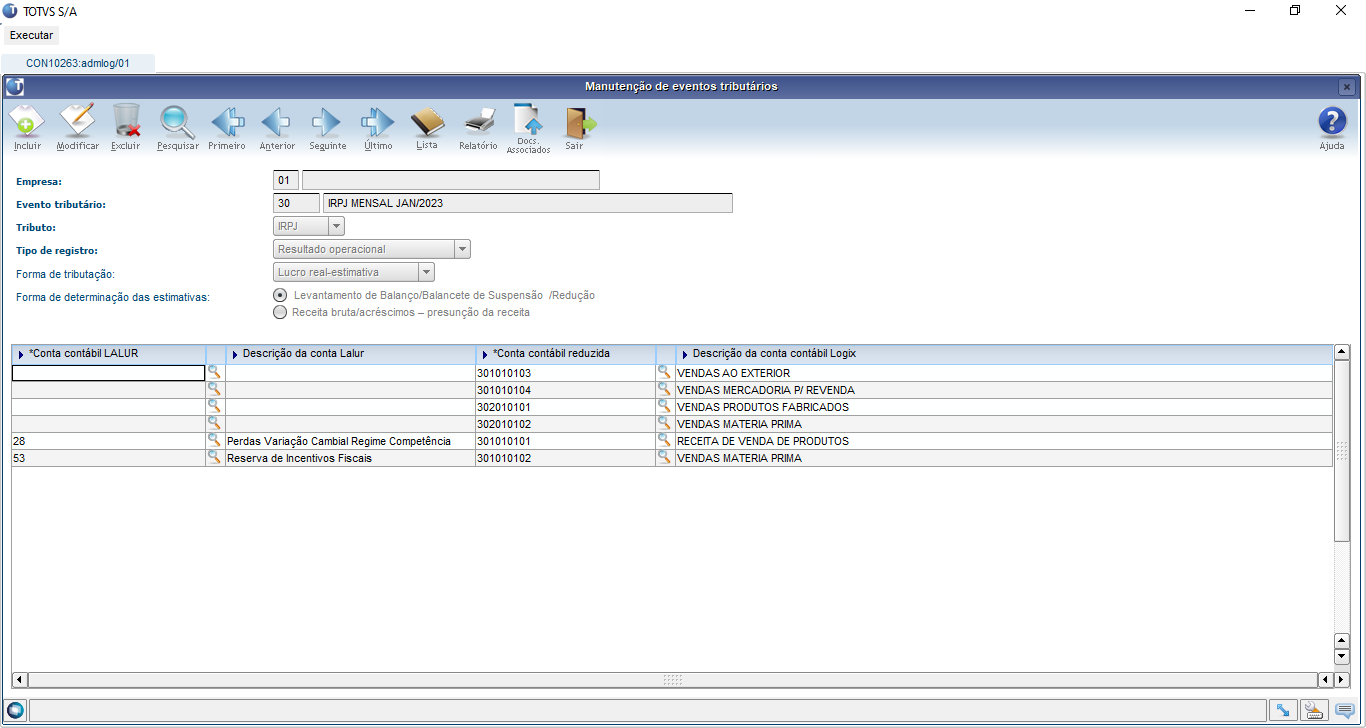Image resolution: width=1366 pixels, height=728 pixels.
Task: Open account lookup next to 302010102
Action: click(664, 423)
